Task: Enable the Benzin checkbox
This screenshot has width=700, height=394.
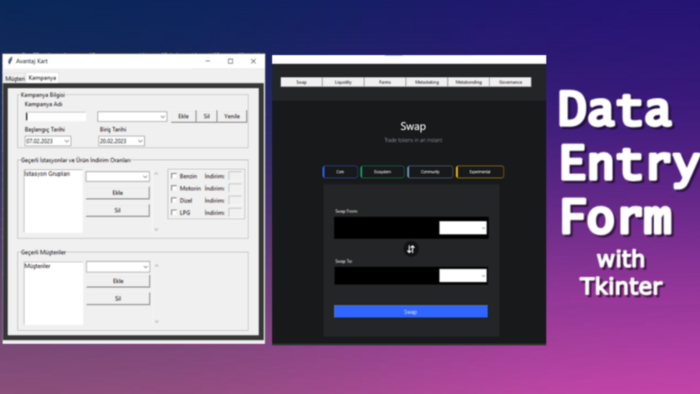Action: click(x=174, y=176)
